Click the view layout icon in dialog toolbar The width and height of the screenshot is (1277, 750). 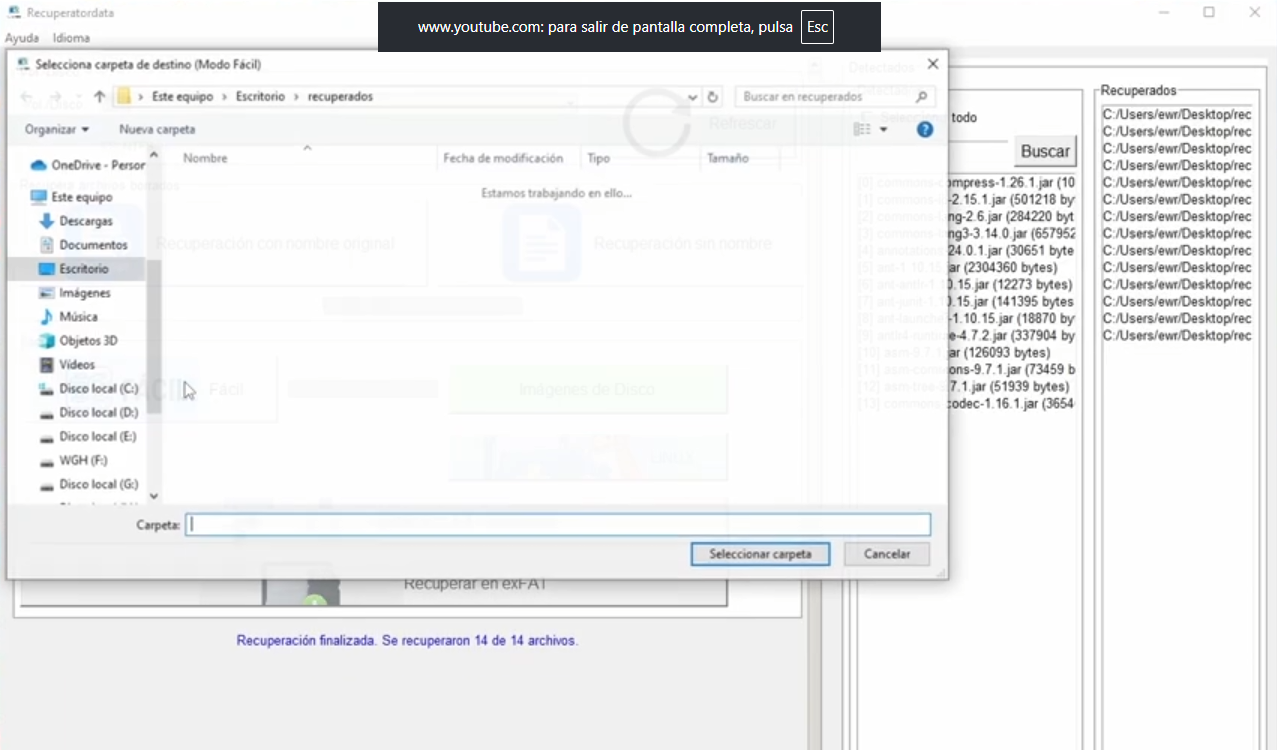[862, 130]
